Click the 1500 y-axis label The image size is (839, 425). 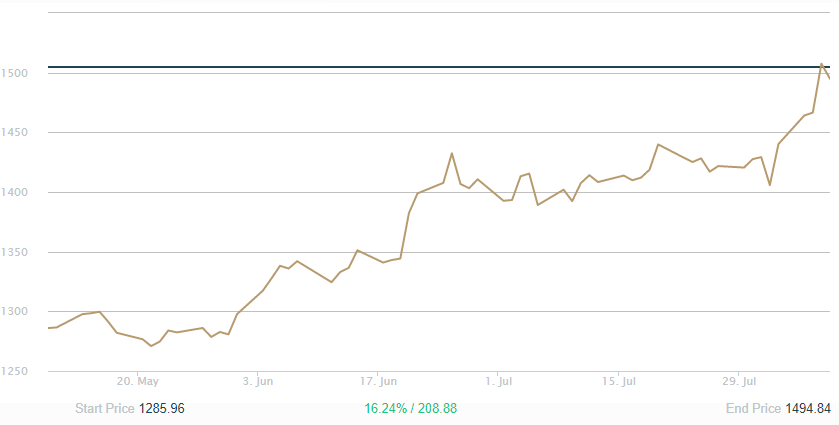click(15, 73)
